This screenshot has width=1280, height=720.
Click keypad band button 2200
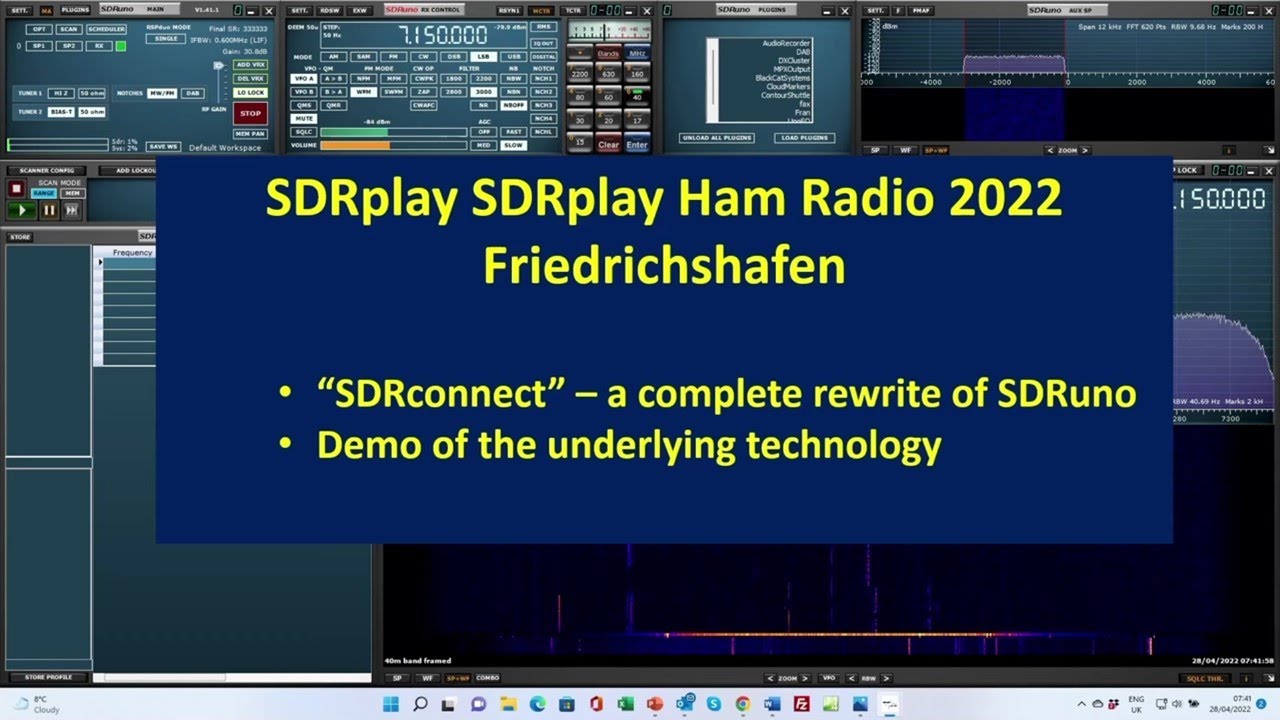pyautogui.click(x=579, y=73)
